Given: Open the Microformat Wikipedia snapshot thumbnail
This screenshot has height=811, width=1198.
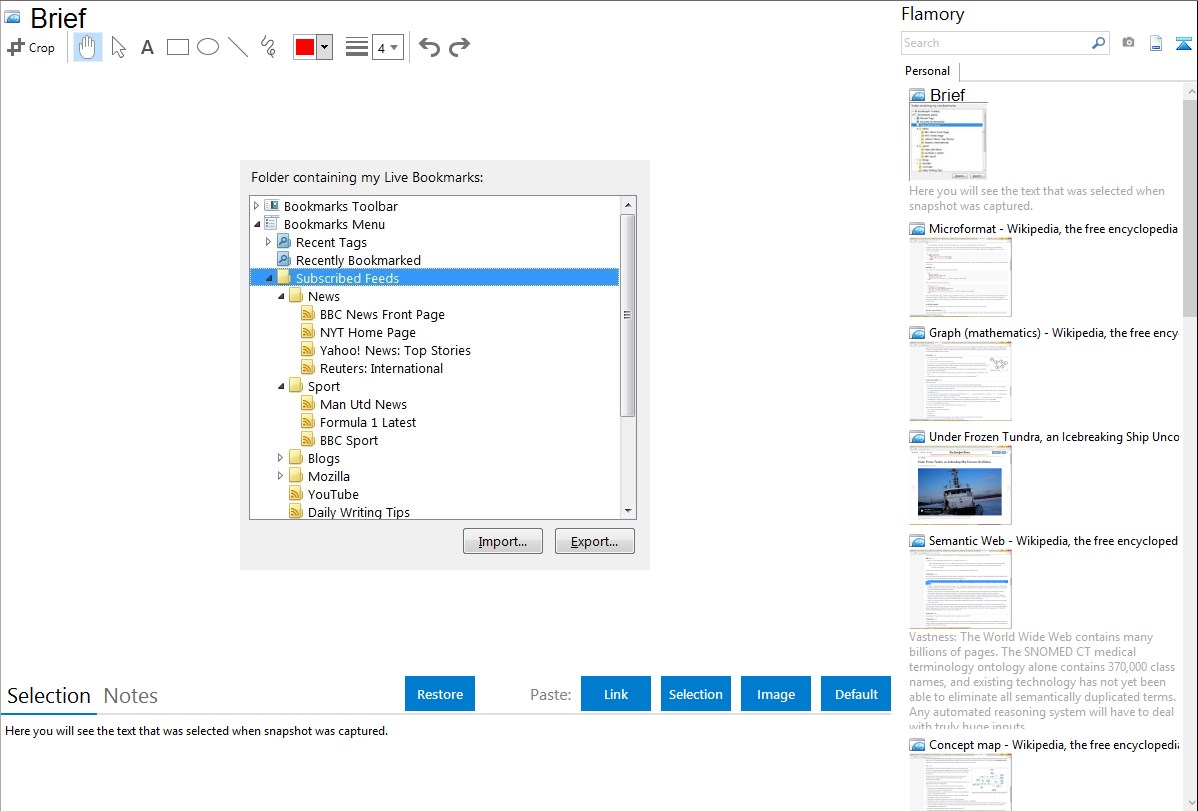Looking at the screenshot, I should (x=960, y=277).
